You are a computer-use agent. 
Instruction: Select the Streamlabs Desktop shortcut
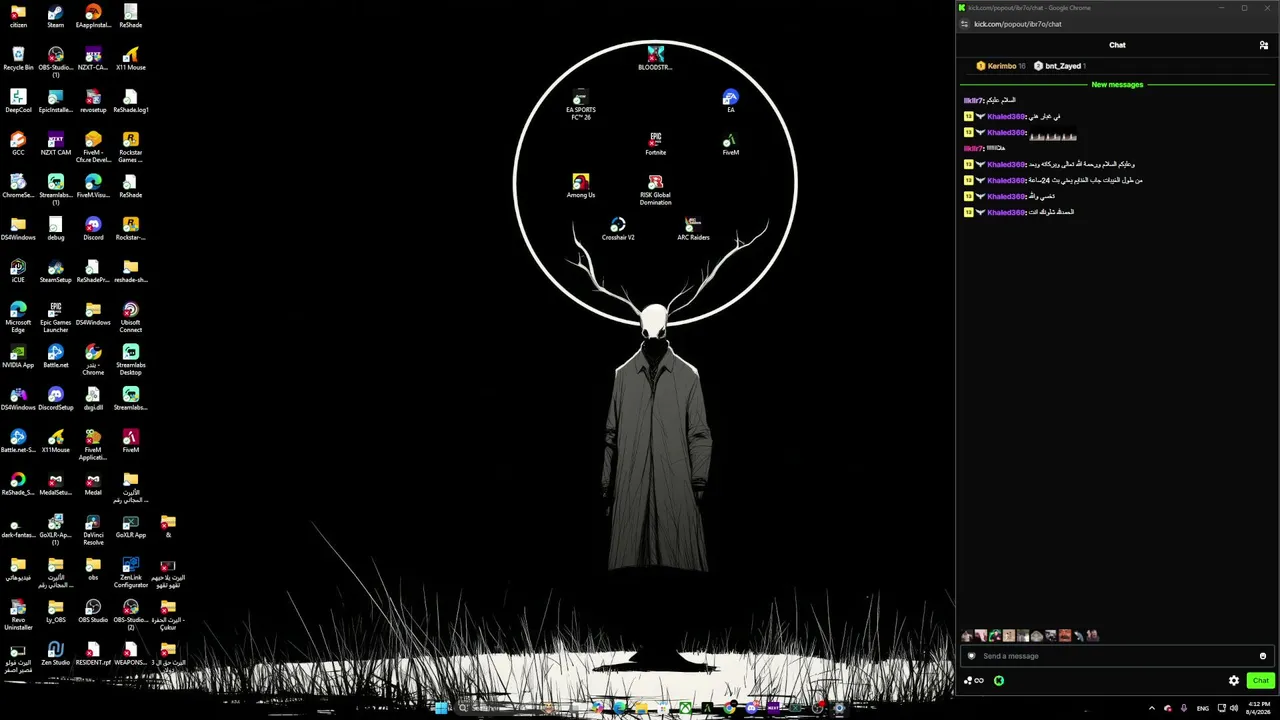(130, 360)
